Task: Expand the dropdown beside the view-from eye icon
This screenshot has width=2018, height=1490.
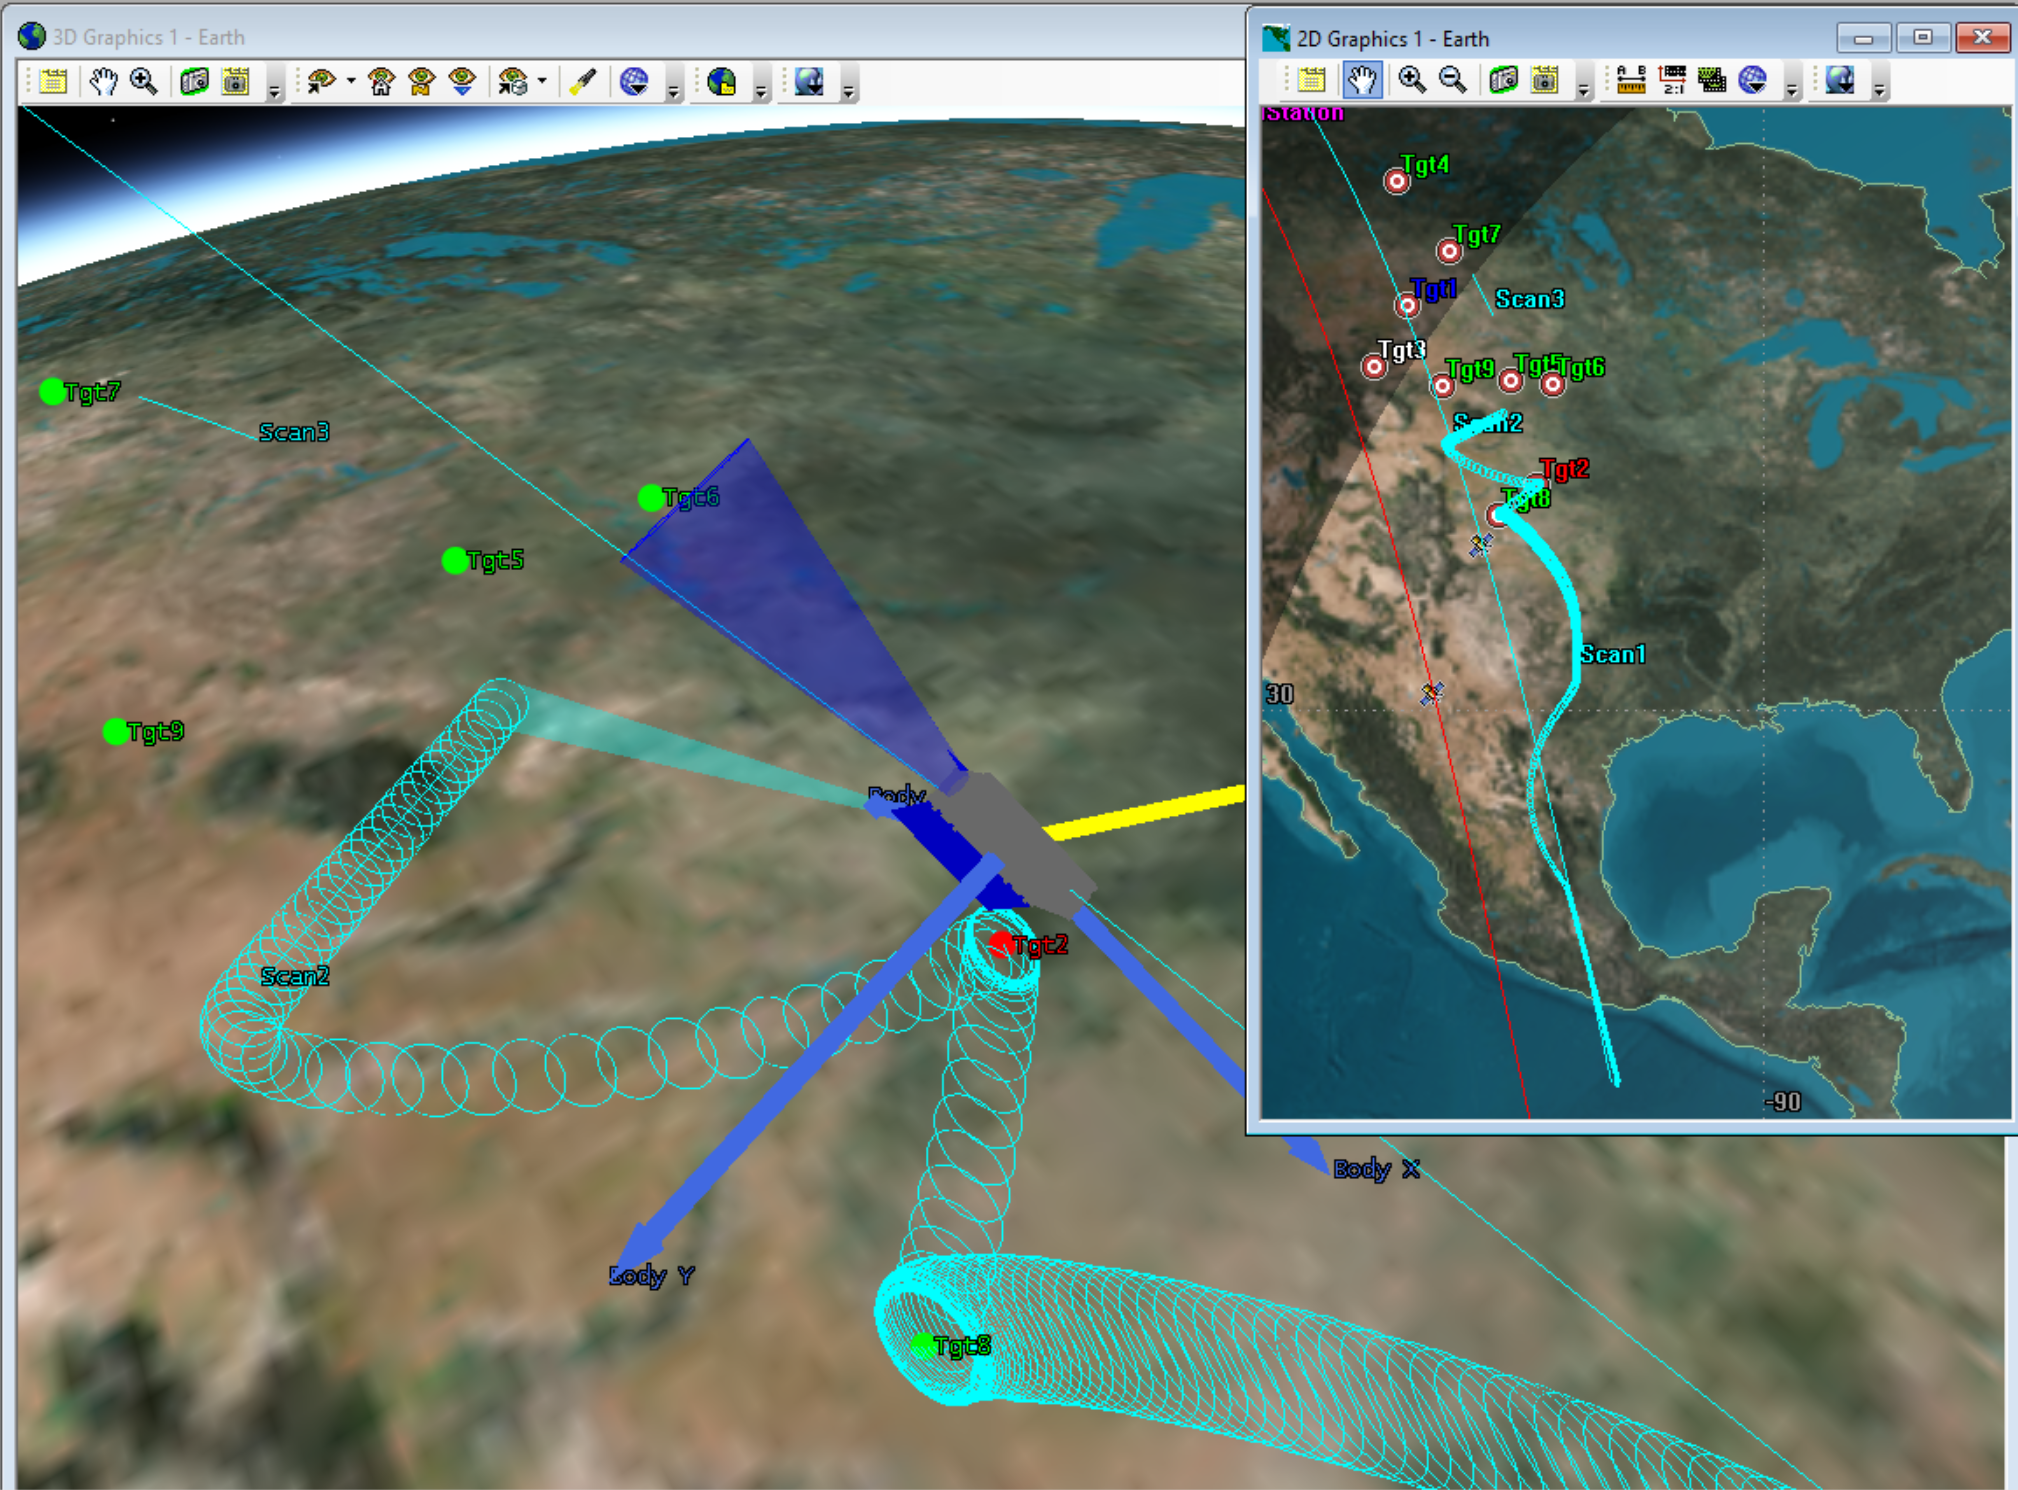Action: [x=349, y=83]
